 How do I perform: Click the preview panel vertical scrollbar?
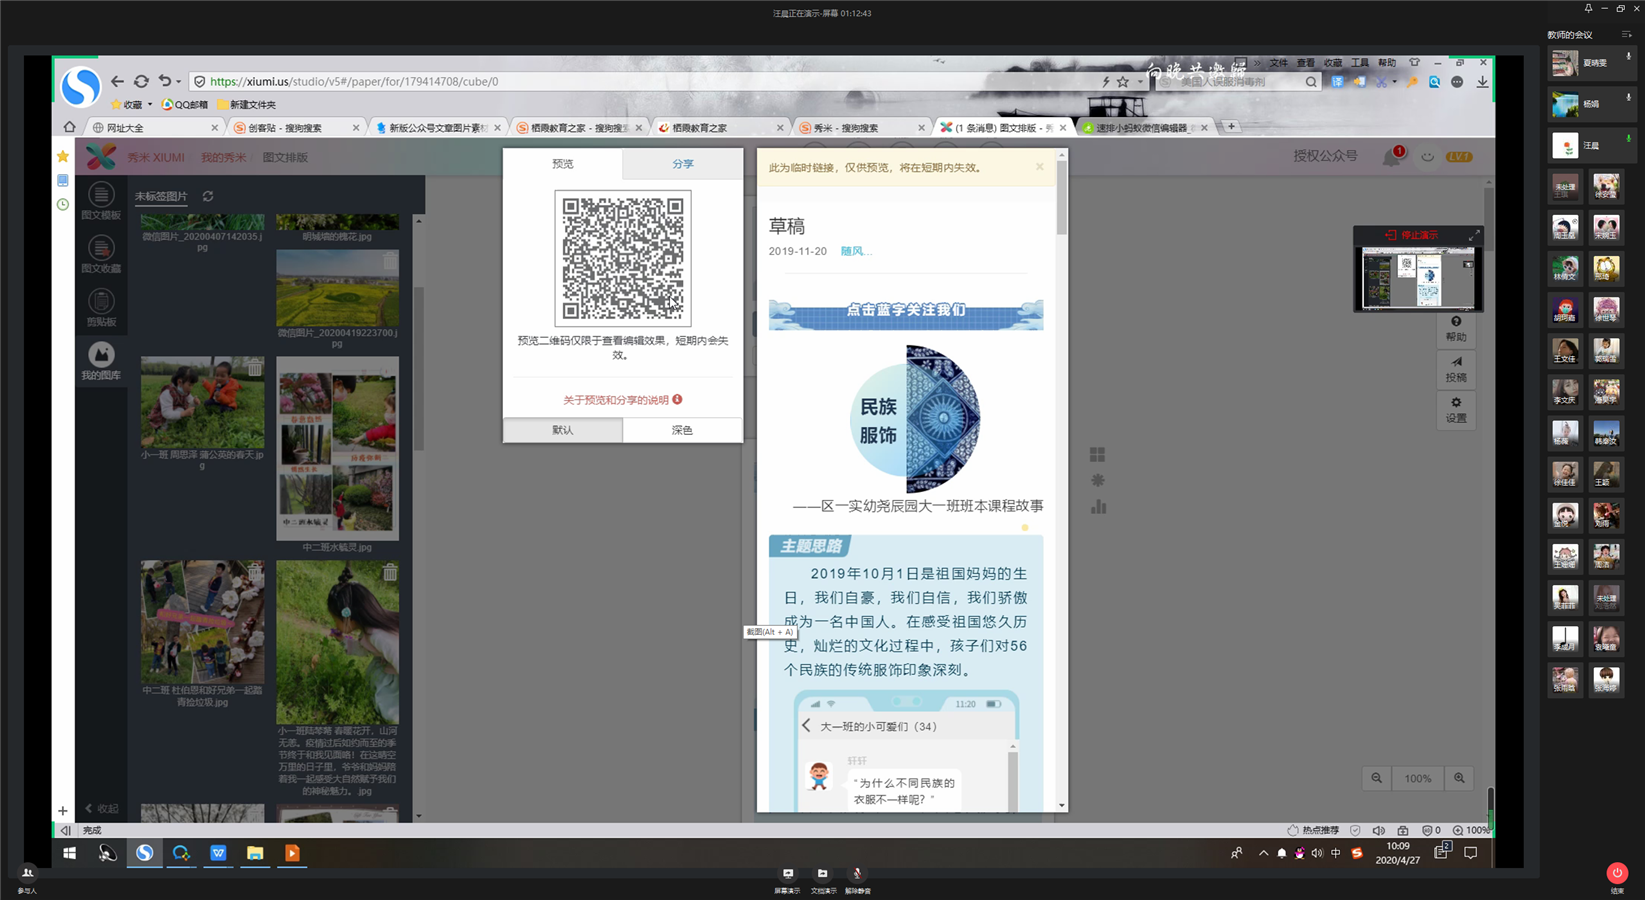pyautogui.click(x=1062, y=198)
